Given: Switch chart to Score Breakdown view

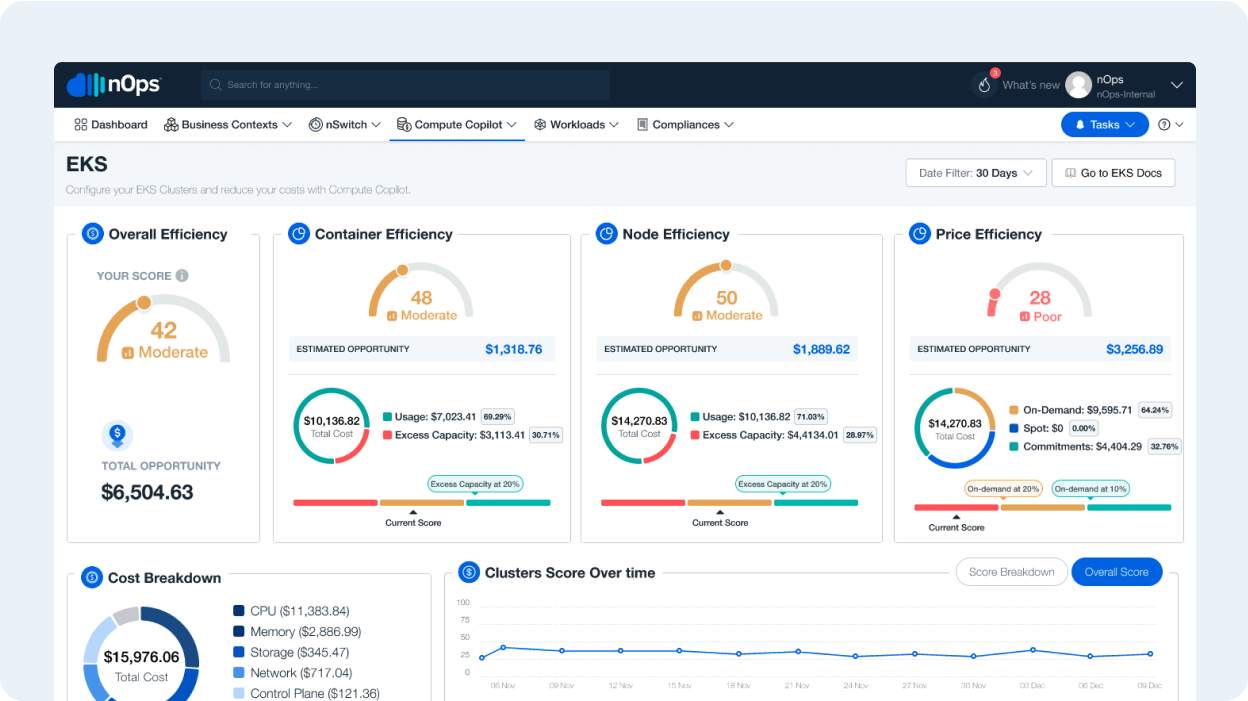Looking at the screenshot, I should (1011, 572).
